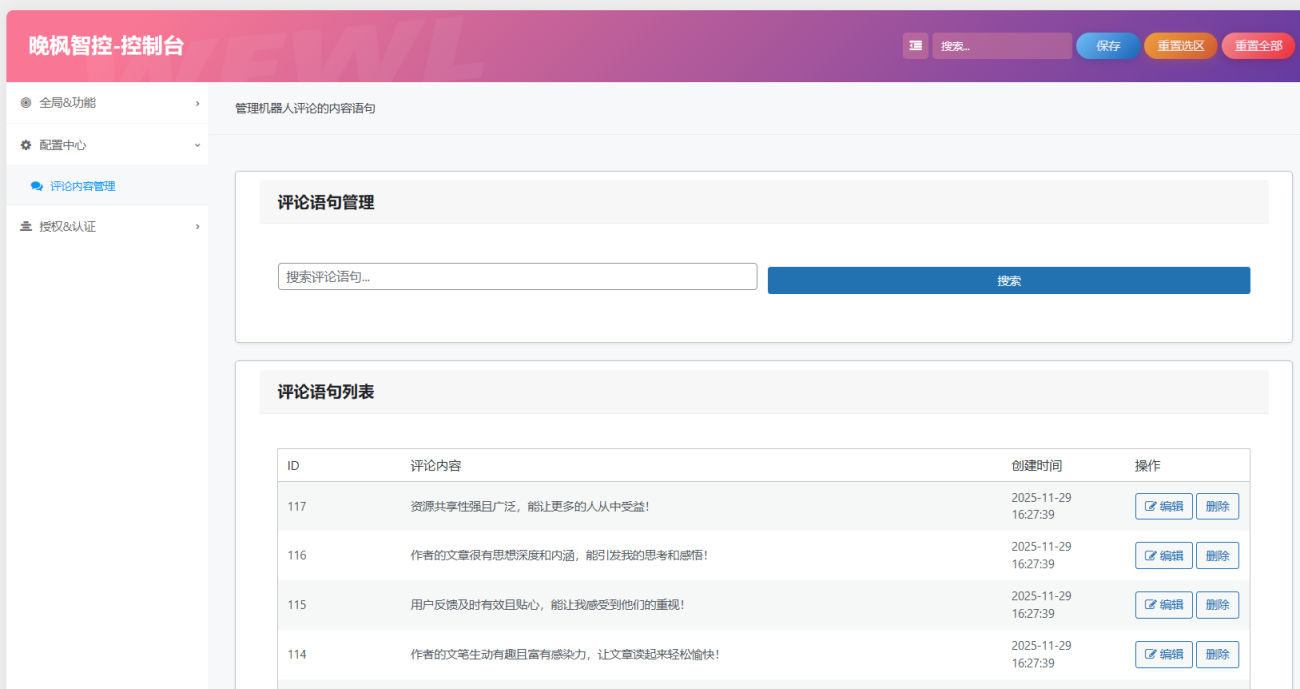The height and width of the screenshot is (689, 1300).
Task: Select the 全局&功能 sidebar menu
Action: tap(68, 103)
